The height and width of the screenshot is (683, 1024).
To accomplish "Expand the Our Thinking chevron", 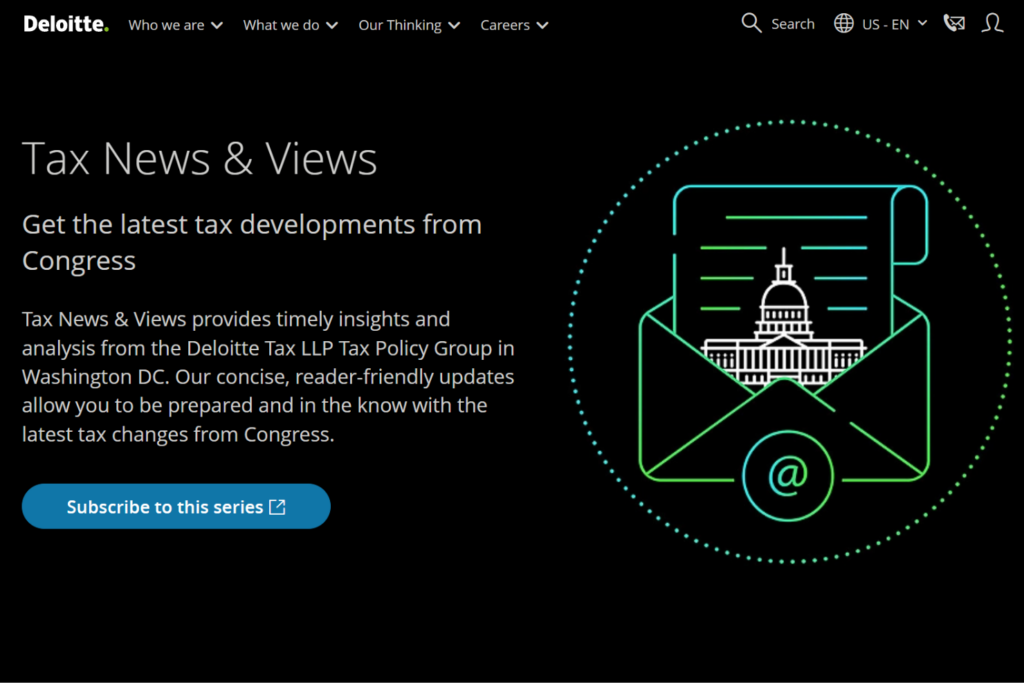I will (x=454, y=25).
